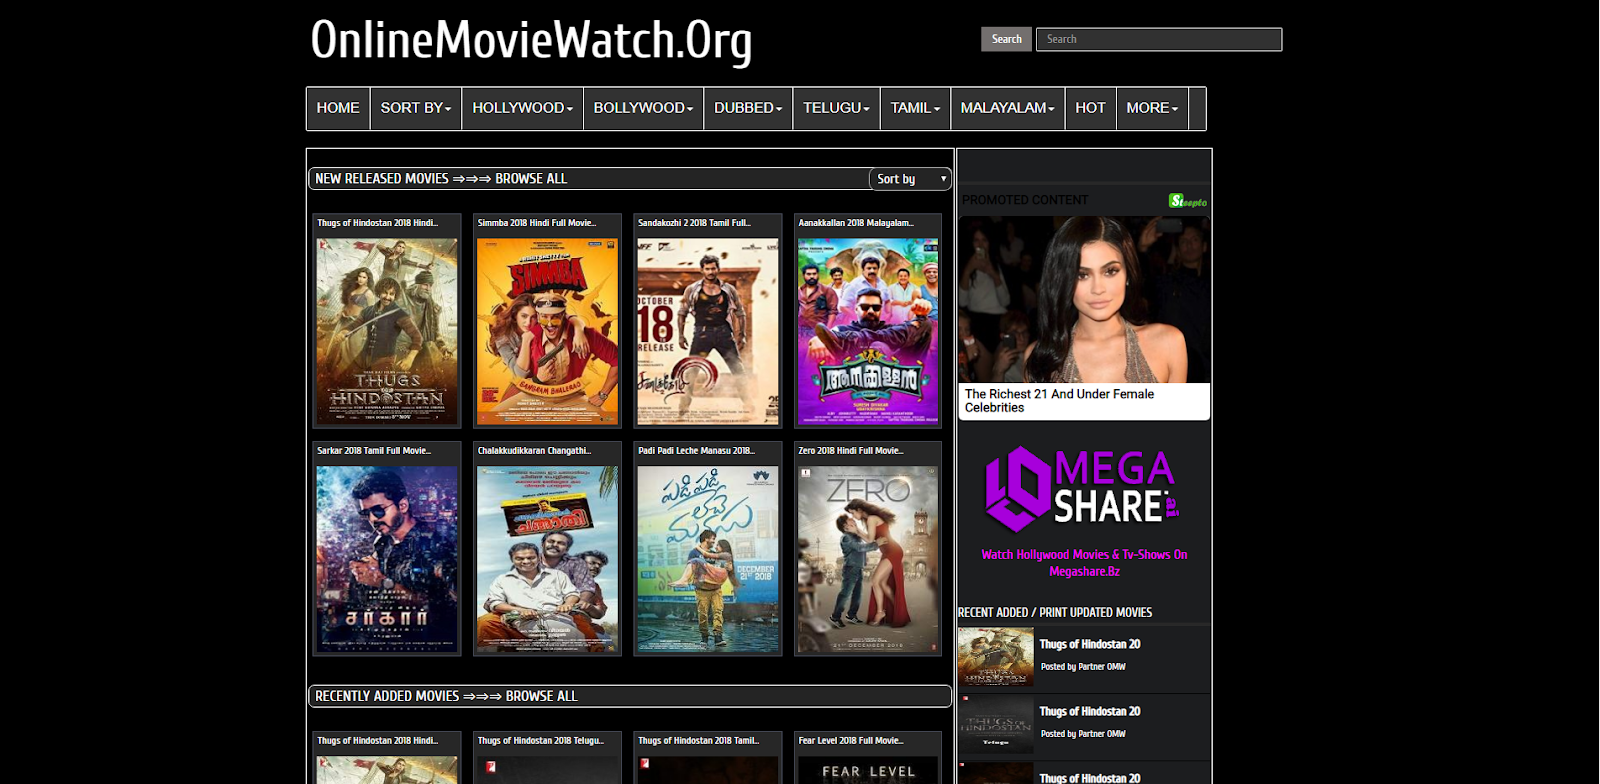Screen dimensions: 1600x784
Task: Expand the TAMIL menu
Action: (x=915, y=108)
